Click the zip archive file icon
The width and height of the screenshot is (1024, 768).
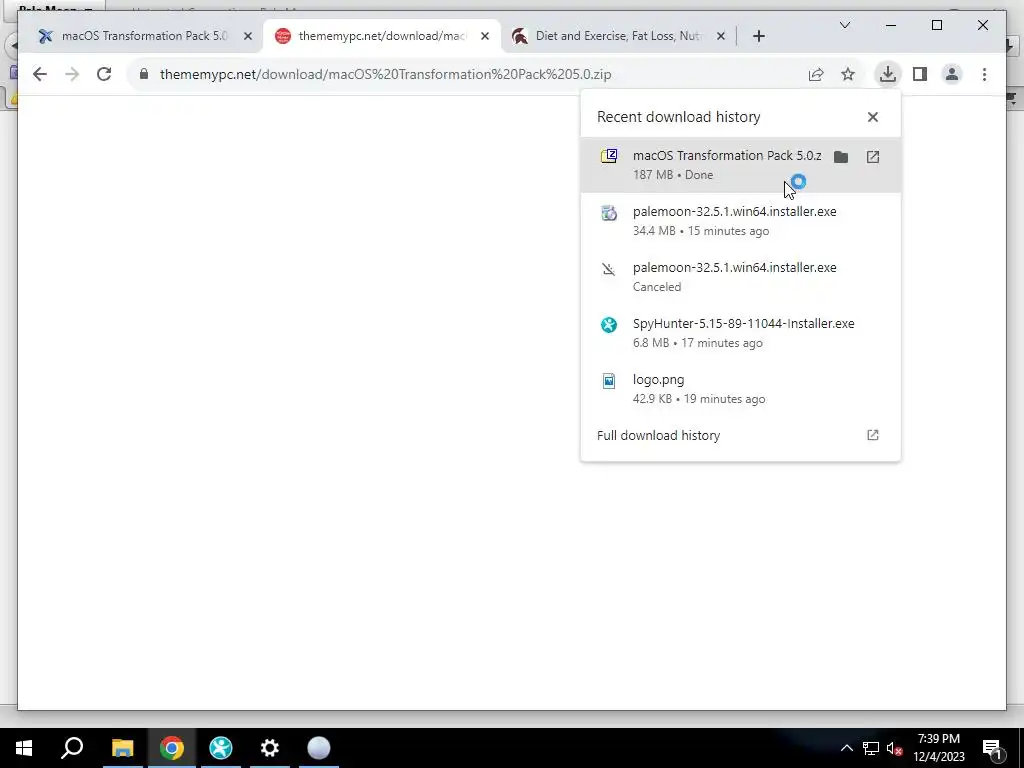(x=609, y=156)
